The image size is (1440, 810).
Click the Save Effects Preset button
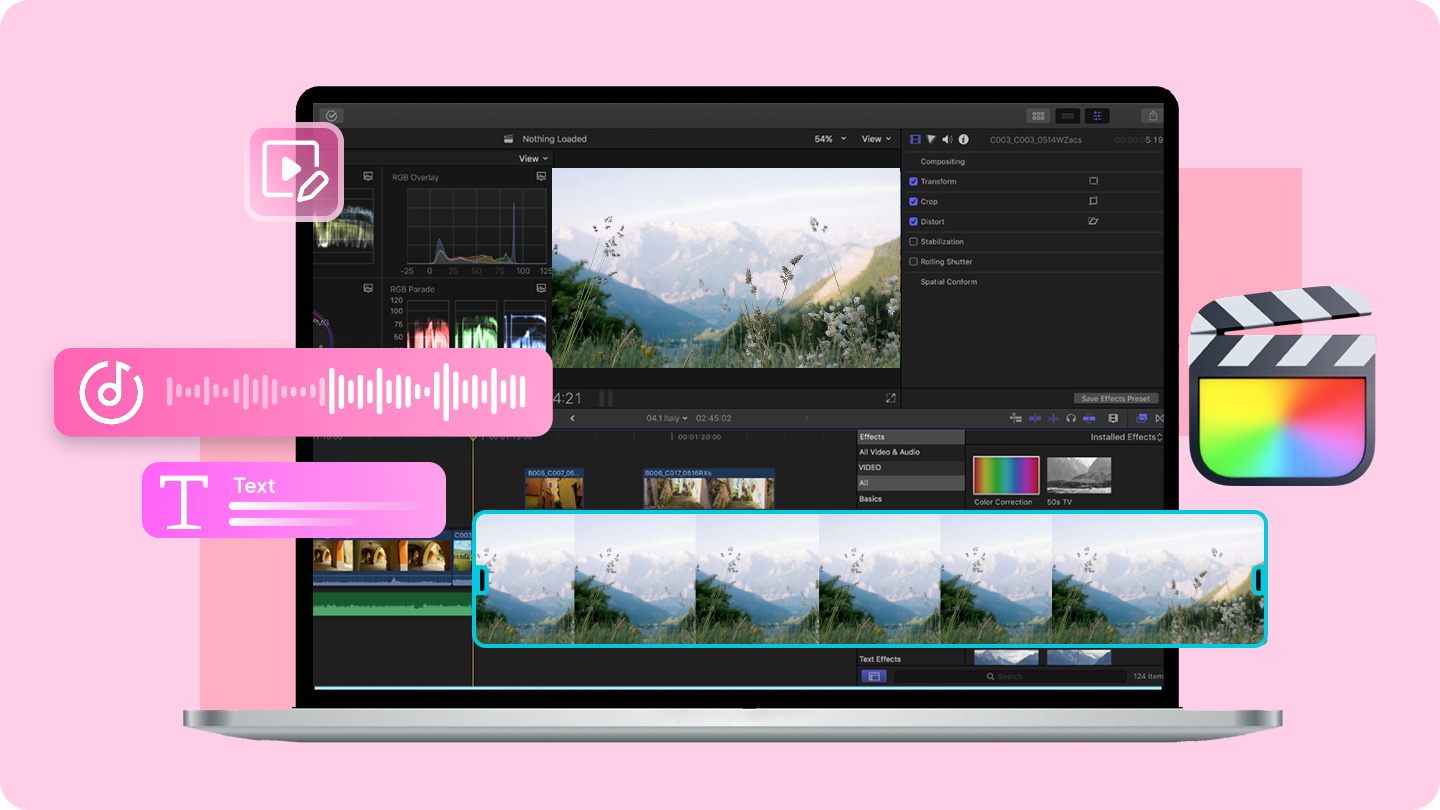1116,398
